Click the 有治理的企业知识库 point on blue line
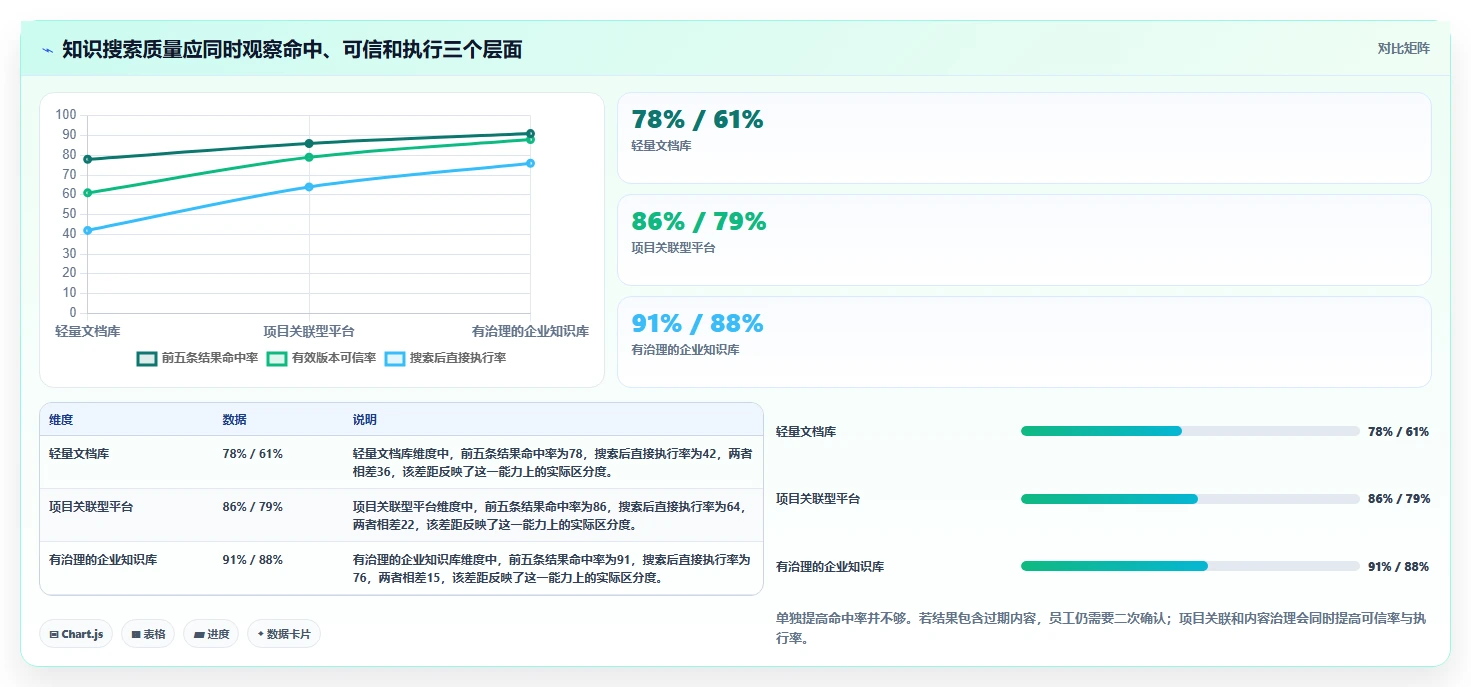Image resolution: width=1471 pixels, height=687 pixels. pyautogui.click(x=530, y=163)
